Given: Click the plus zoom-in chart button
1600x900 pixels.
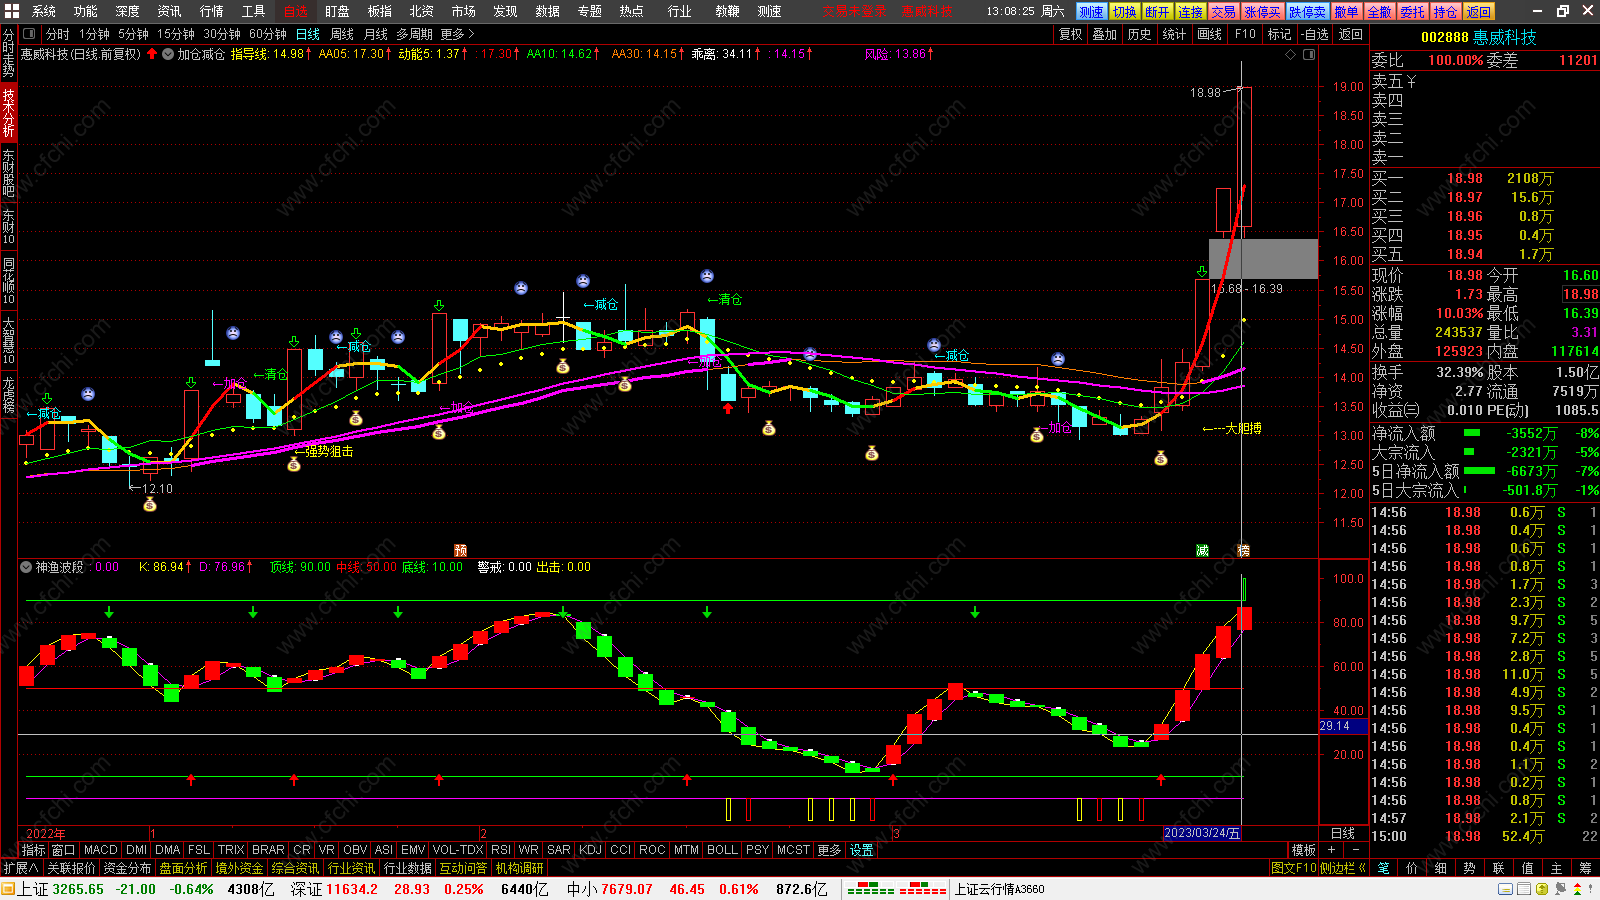Looking at the screenshot, I should pos(1331,850).
